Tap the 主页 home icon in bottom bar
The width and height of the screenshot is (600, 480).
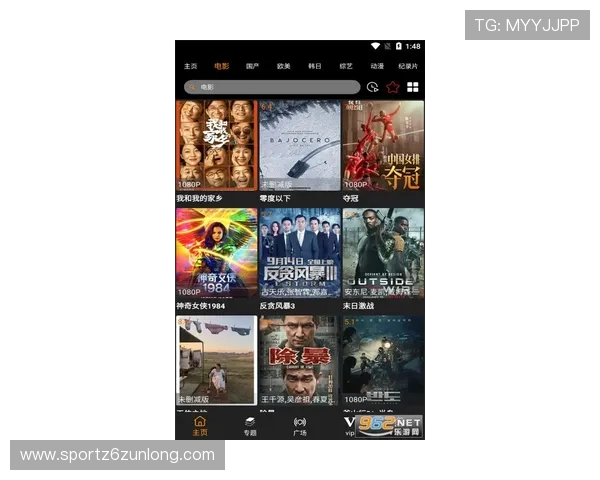(200, 425)
